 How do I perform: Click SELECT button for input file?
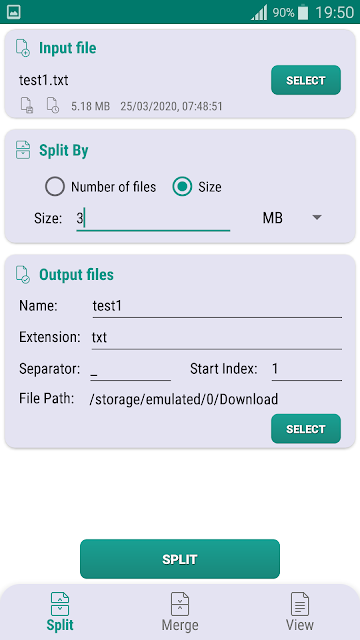[x=306, y=80]
